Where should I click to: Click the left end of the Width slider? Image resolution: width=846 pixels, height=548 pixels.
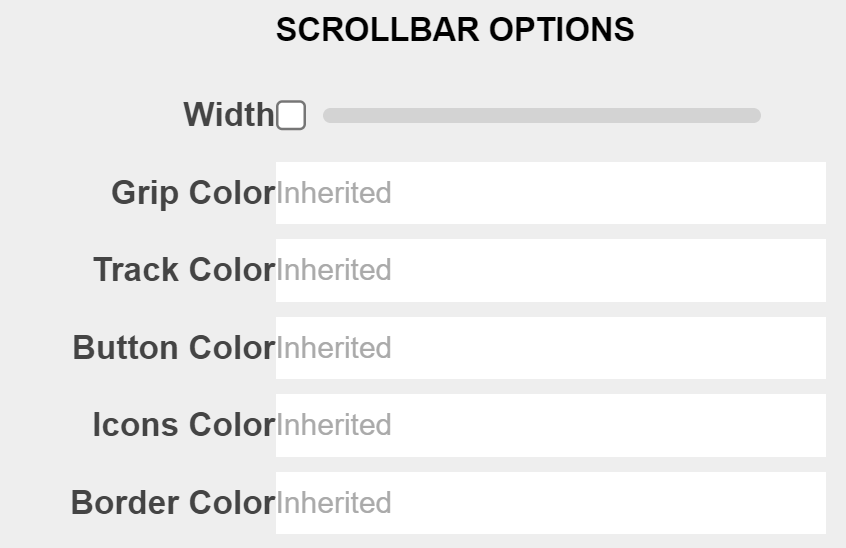[329, 116]
